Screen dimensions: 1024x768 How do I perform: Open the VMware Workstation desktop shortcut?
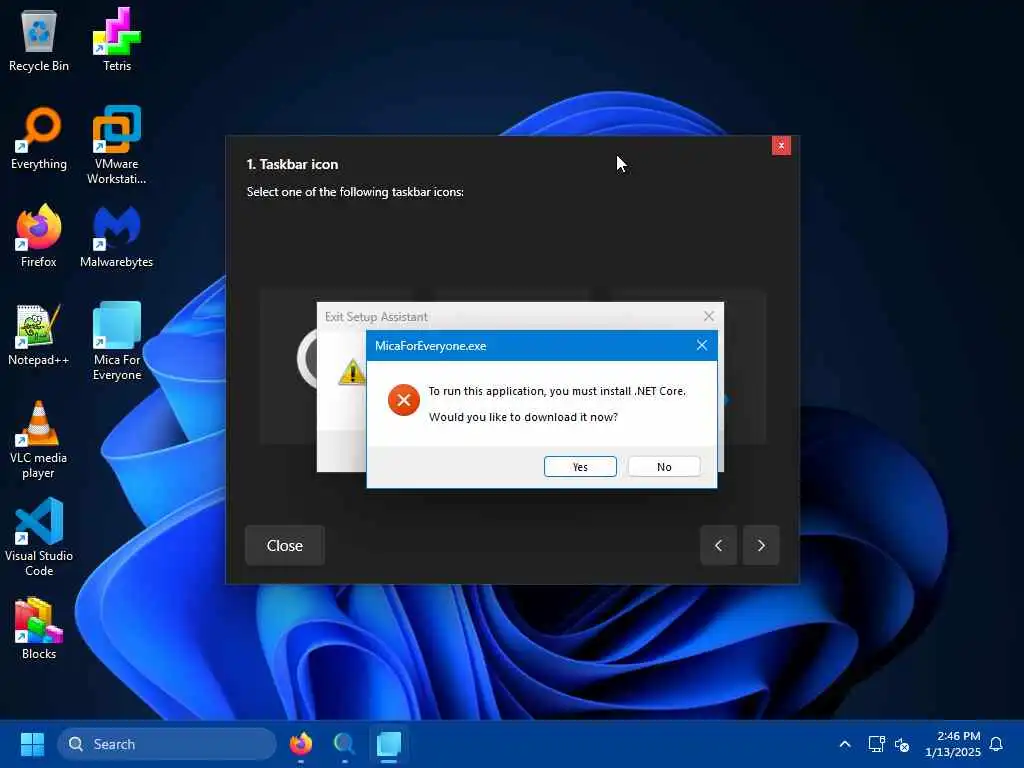116,145
